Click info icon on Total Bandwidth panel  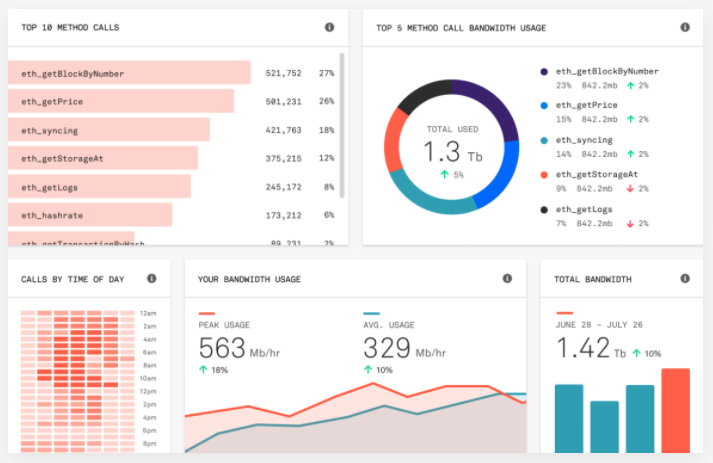[x=685, y=278]
